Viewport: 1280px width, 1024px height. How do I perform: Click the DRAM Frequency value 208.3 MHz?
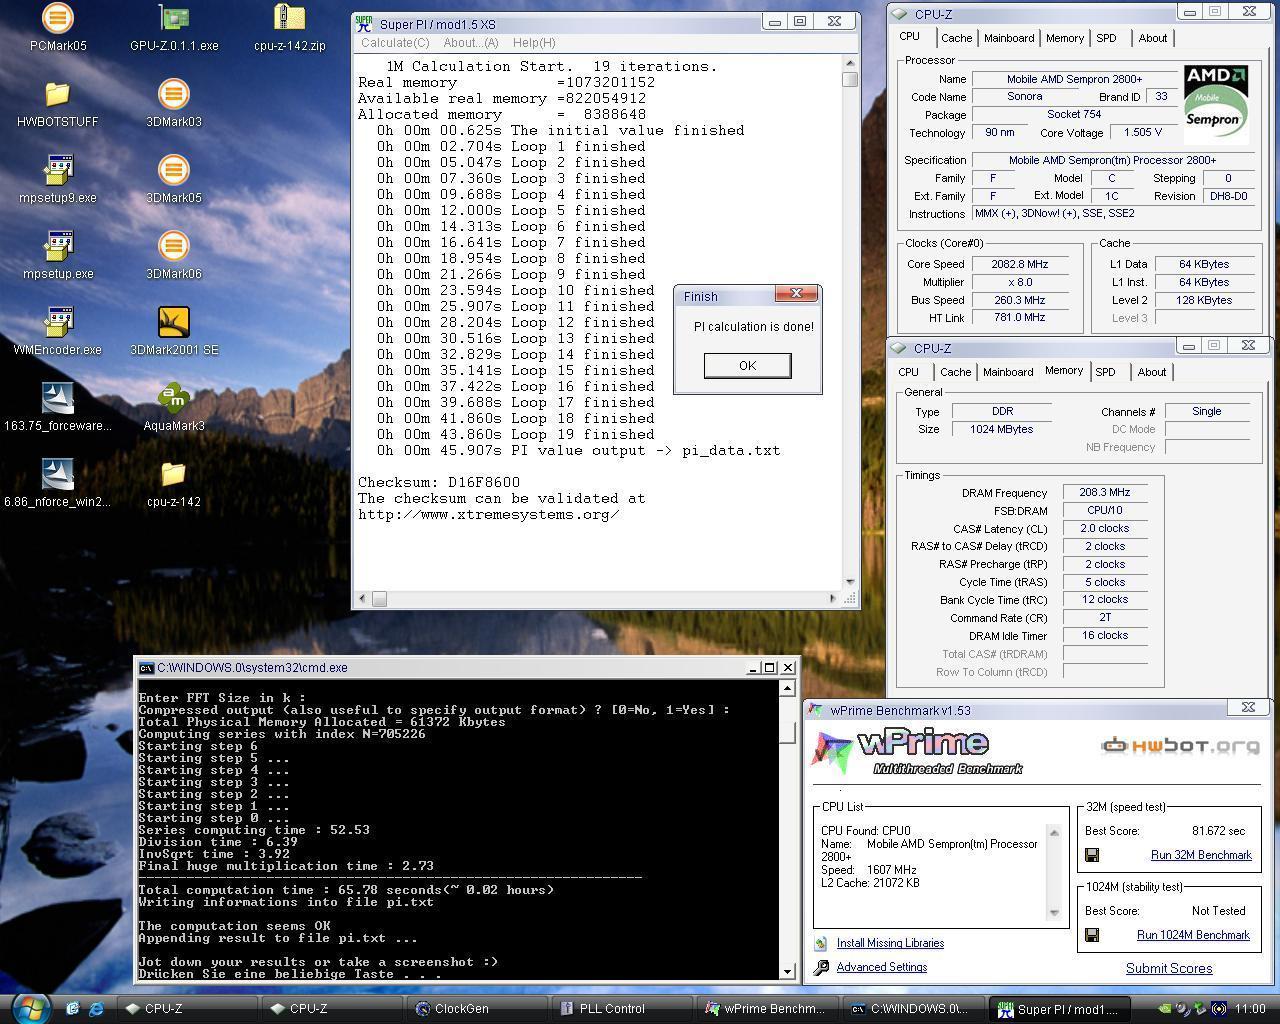pos(1104,493)
